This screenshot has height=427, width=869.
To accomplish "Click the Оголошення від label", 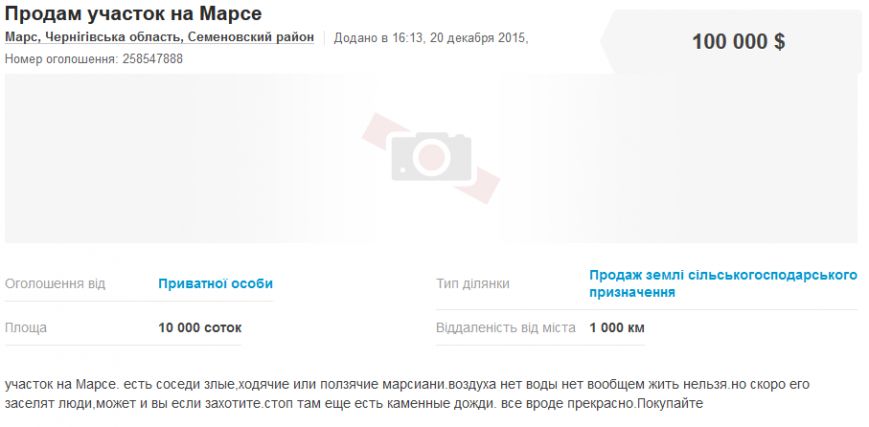I will tap(55, 284).
